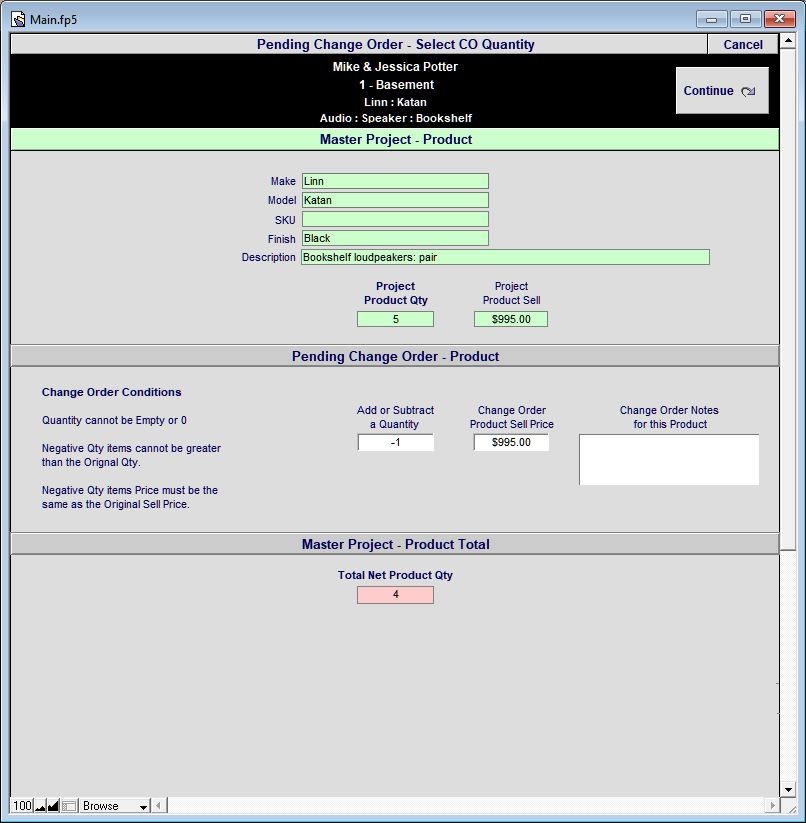
Task: Click the Change Order Product Sell Price field
Action: point(511,442)
